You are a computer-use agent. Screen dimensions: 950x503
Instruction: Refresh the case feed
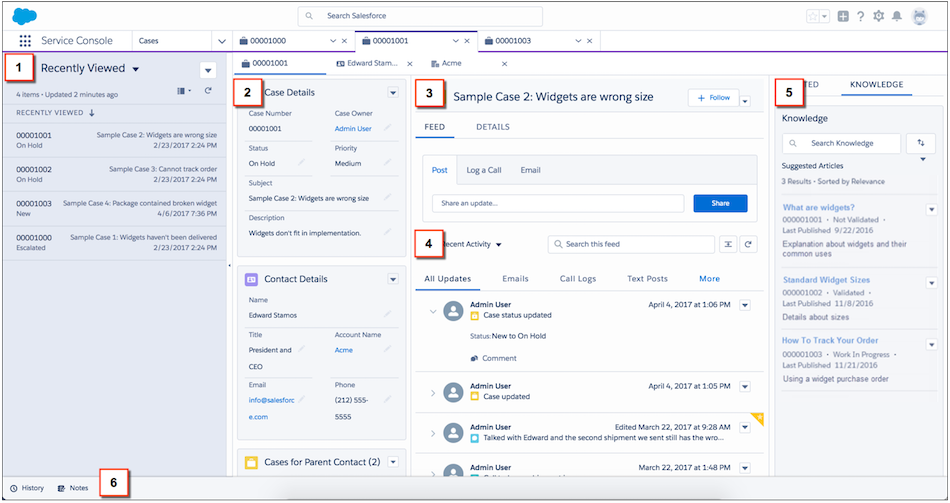tap(748, 244)
